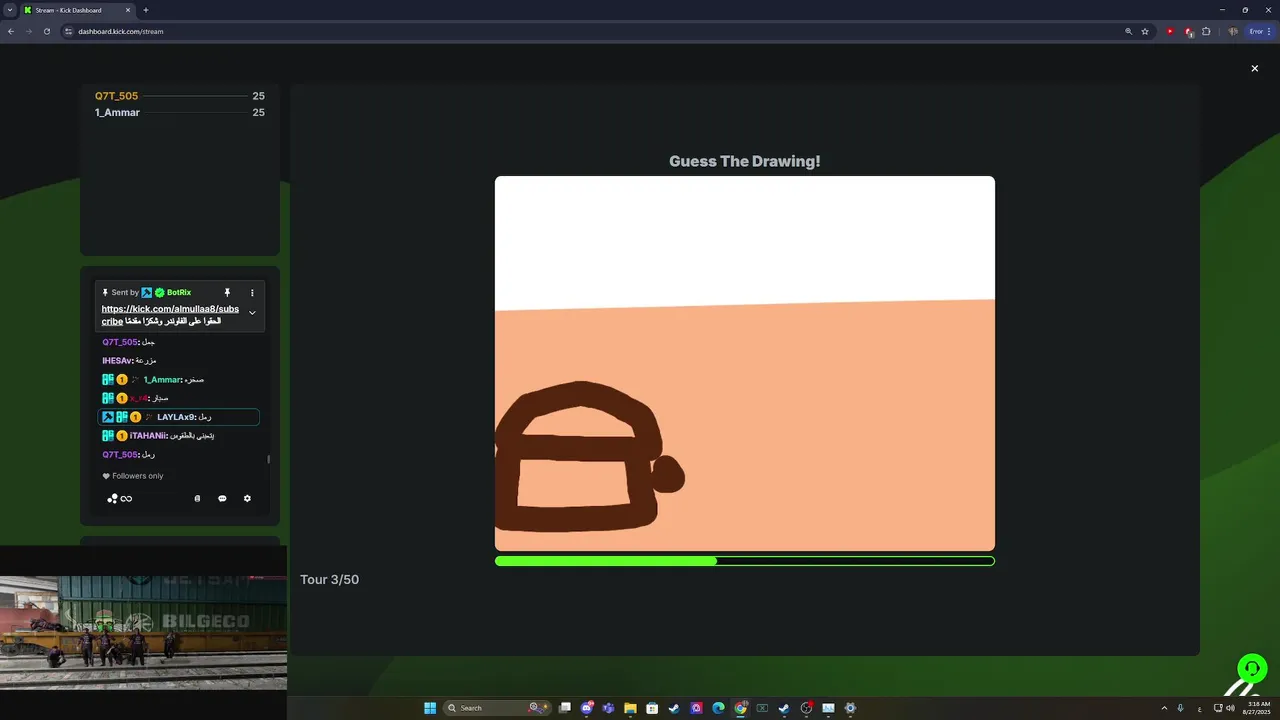Click Q7T_505 in the leaderboard
Image resolution: width=1280 pixels, height=720 pixels.
[117, 96]
